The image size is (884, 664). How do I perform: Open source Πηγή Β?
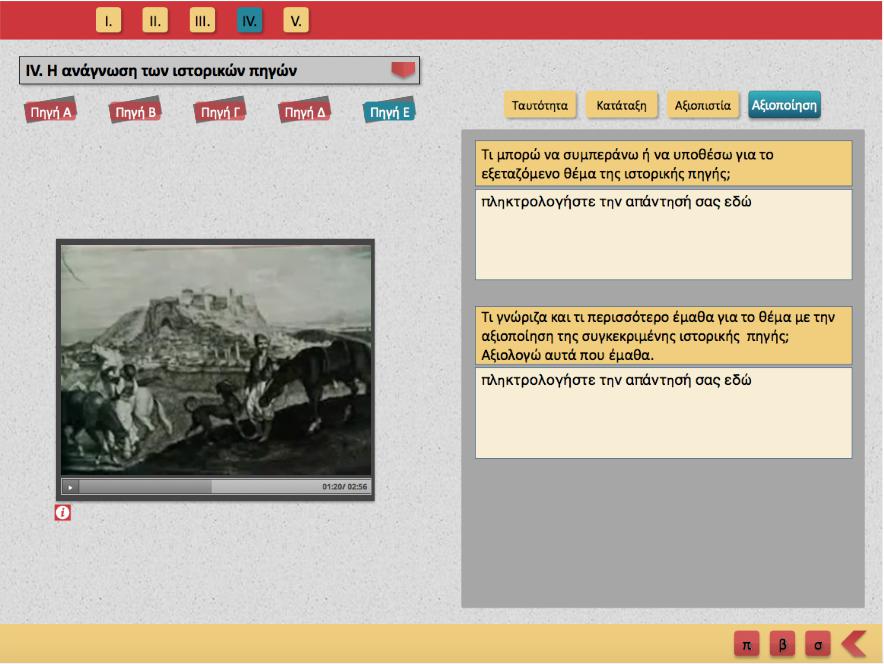[x=135, y=112]
